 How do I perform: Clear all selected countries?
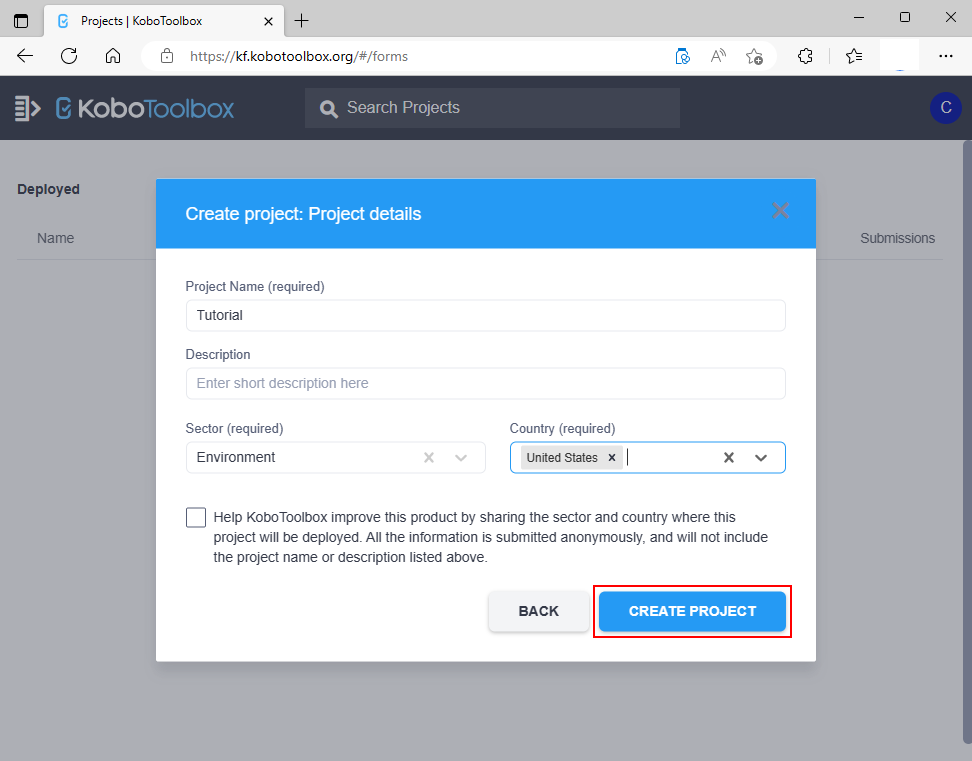click(729, 458)
